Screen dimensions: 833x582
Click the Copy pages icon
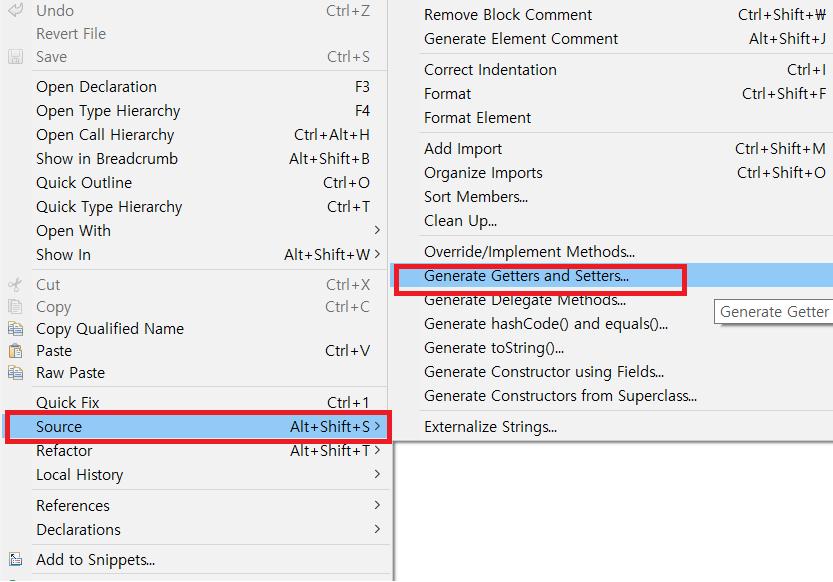point(15,306)
